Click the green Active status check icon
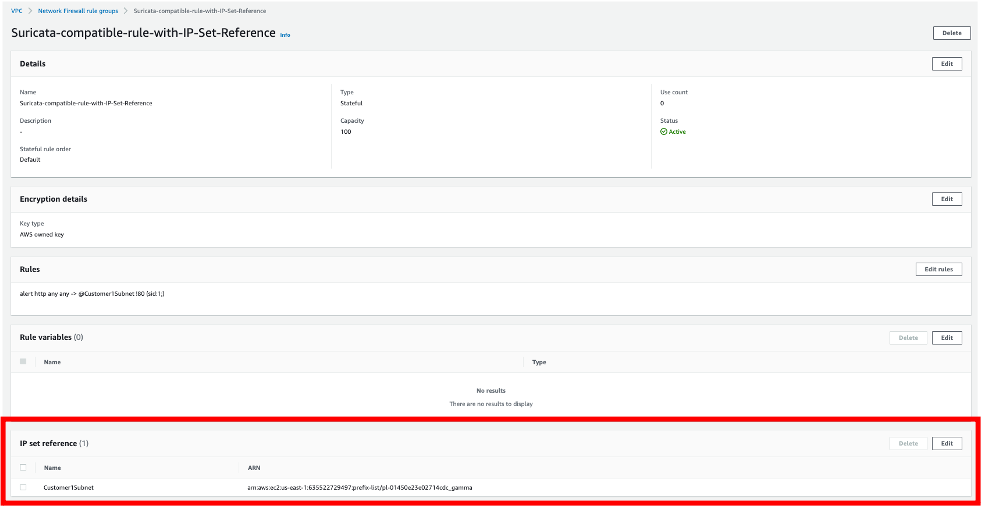The height and width of the screenshot is (506, 981). pos(663,132)
